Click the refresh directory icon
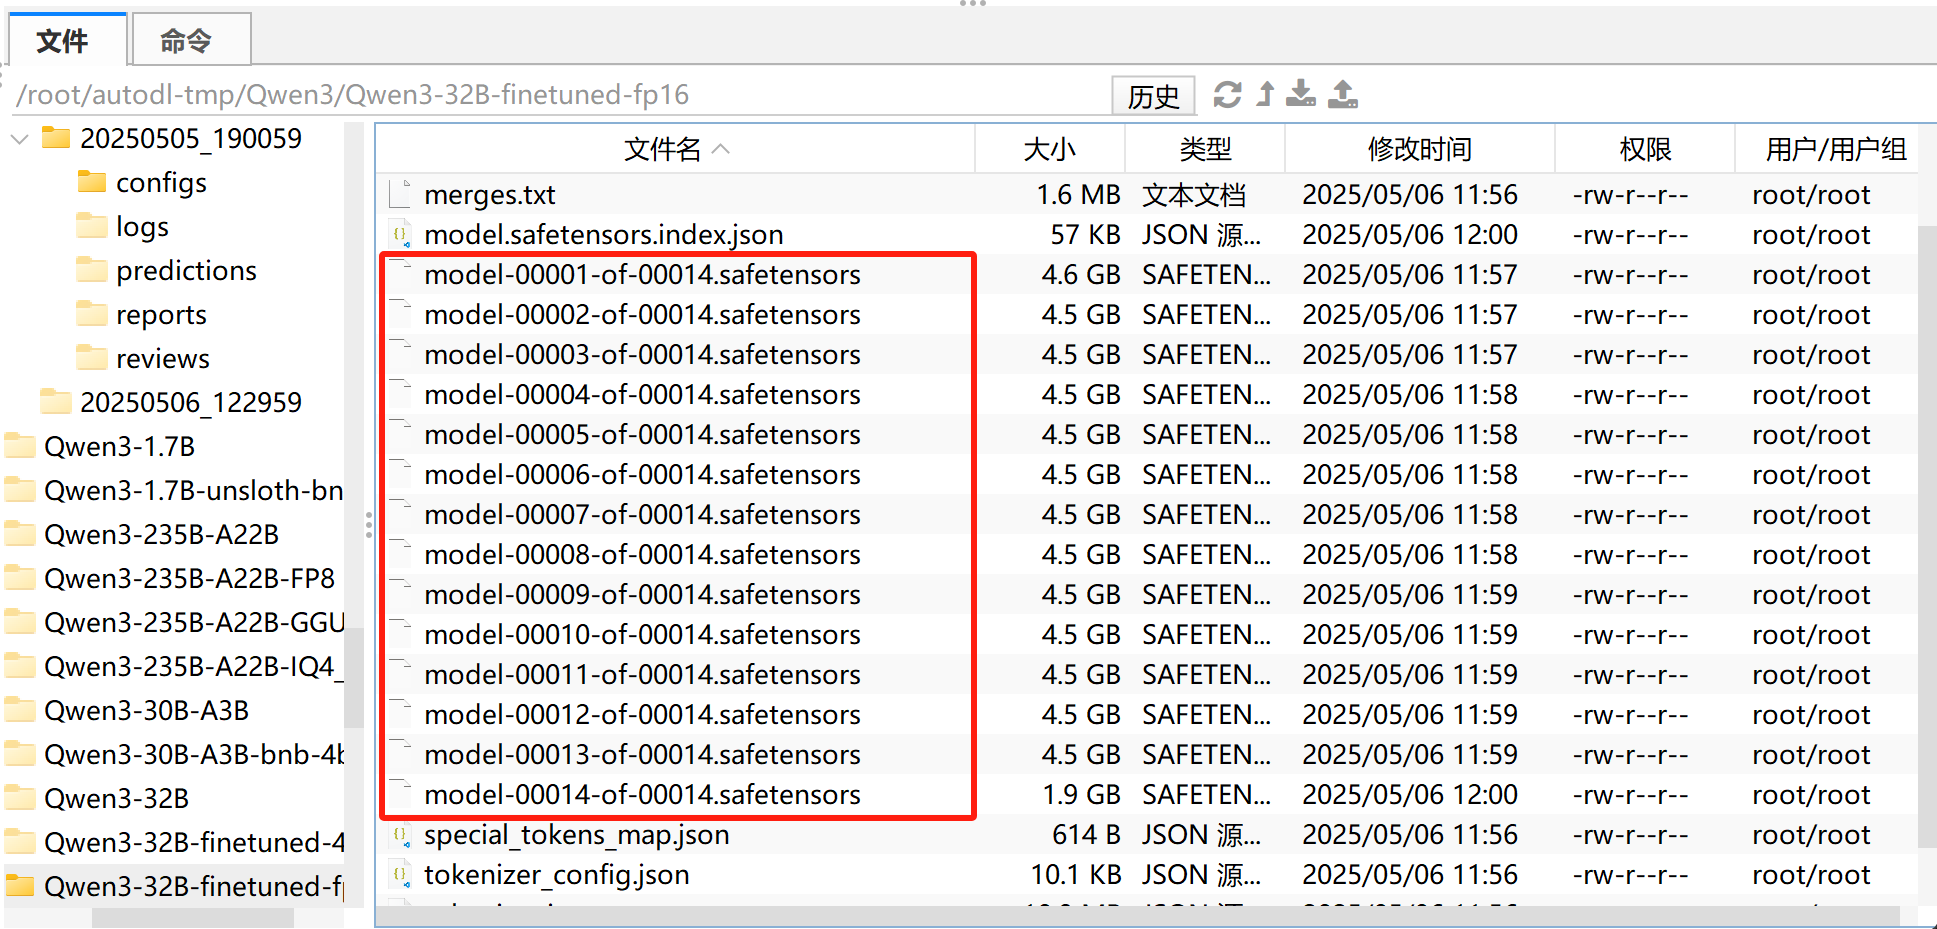The image size is (1937, 929). click(1227, 95)
